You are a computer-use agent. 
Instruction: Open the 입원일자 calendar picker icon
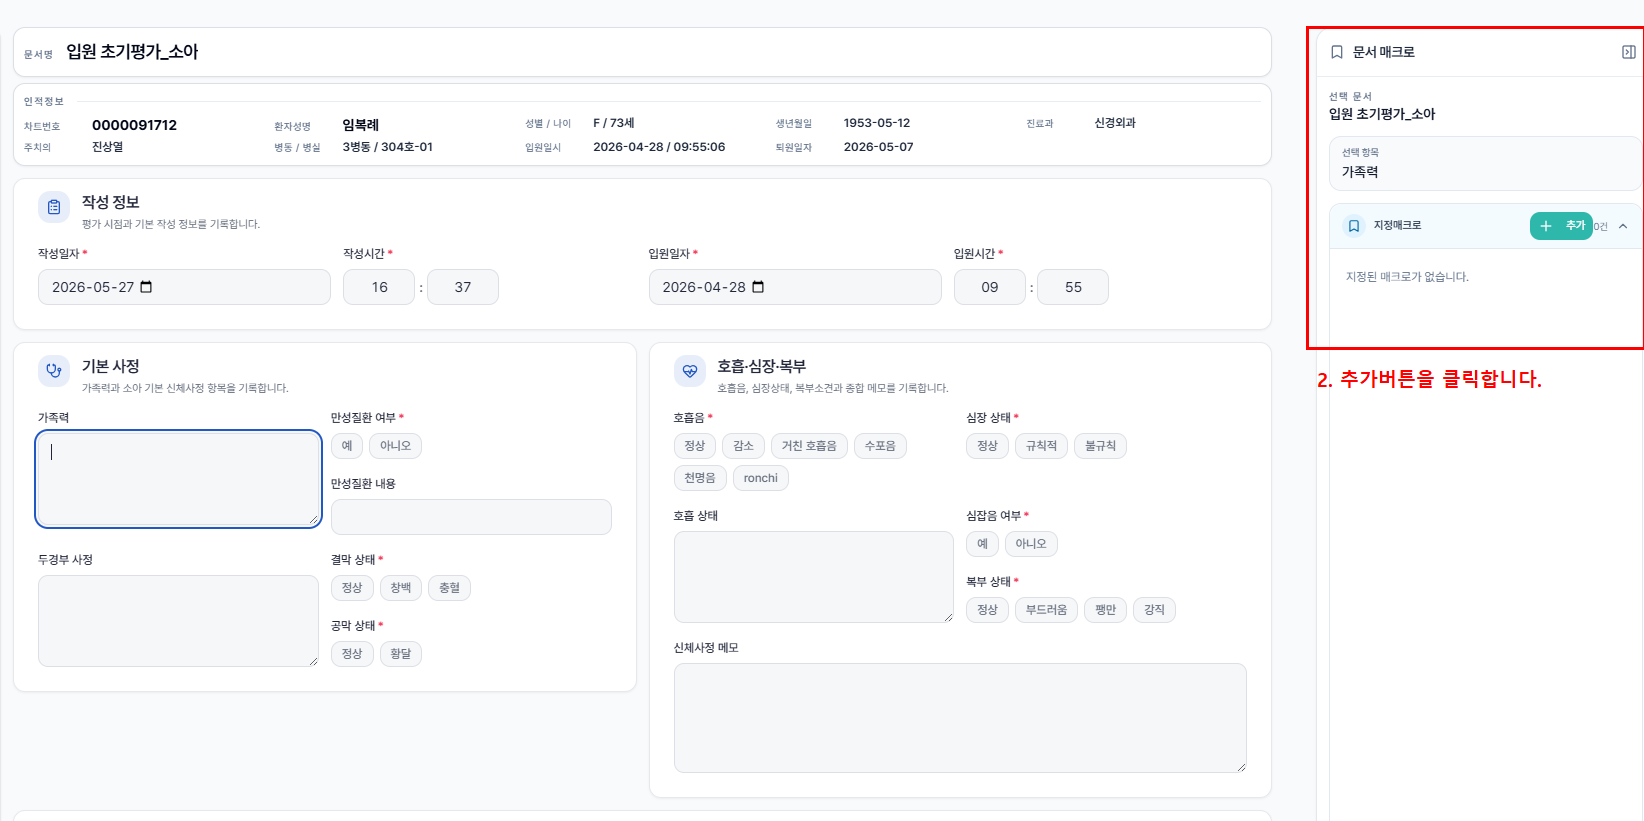point(758,287)
